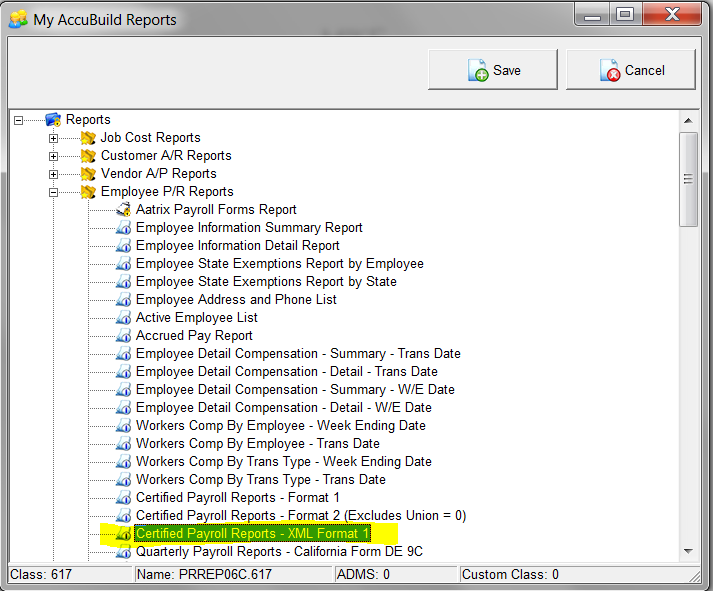This screenshot has width=713, height=591.
Task: Click the Reports root folder icon
Action: tap(53, 120)
